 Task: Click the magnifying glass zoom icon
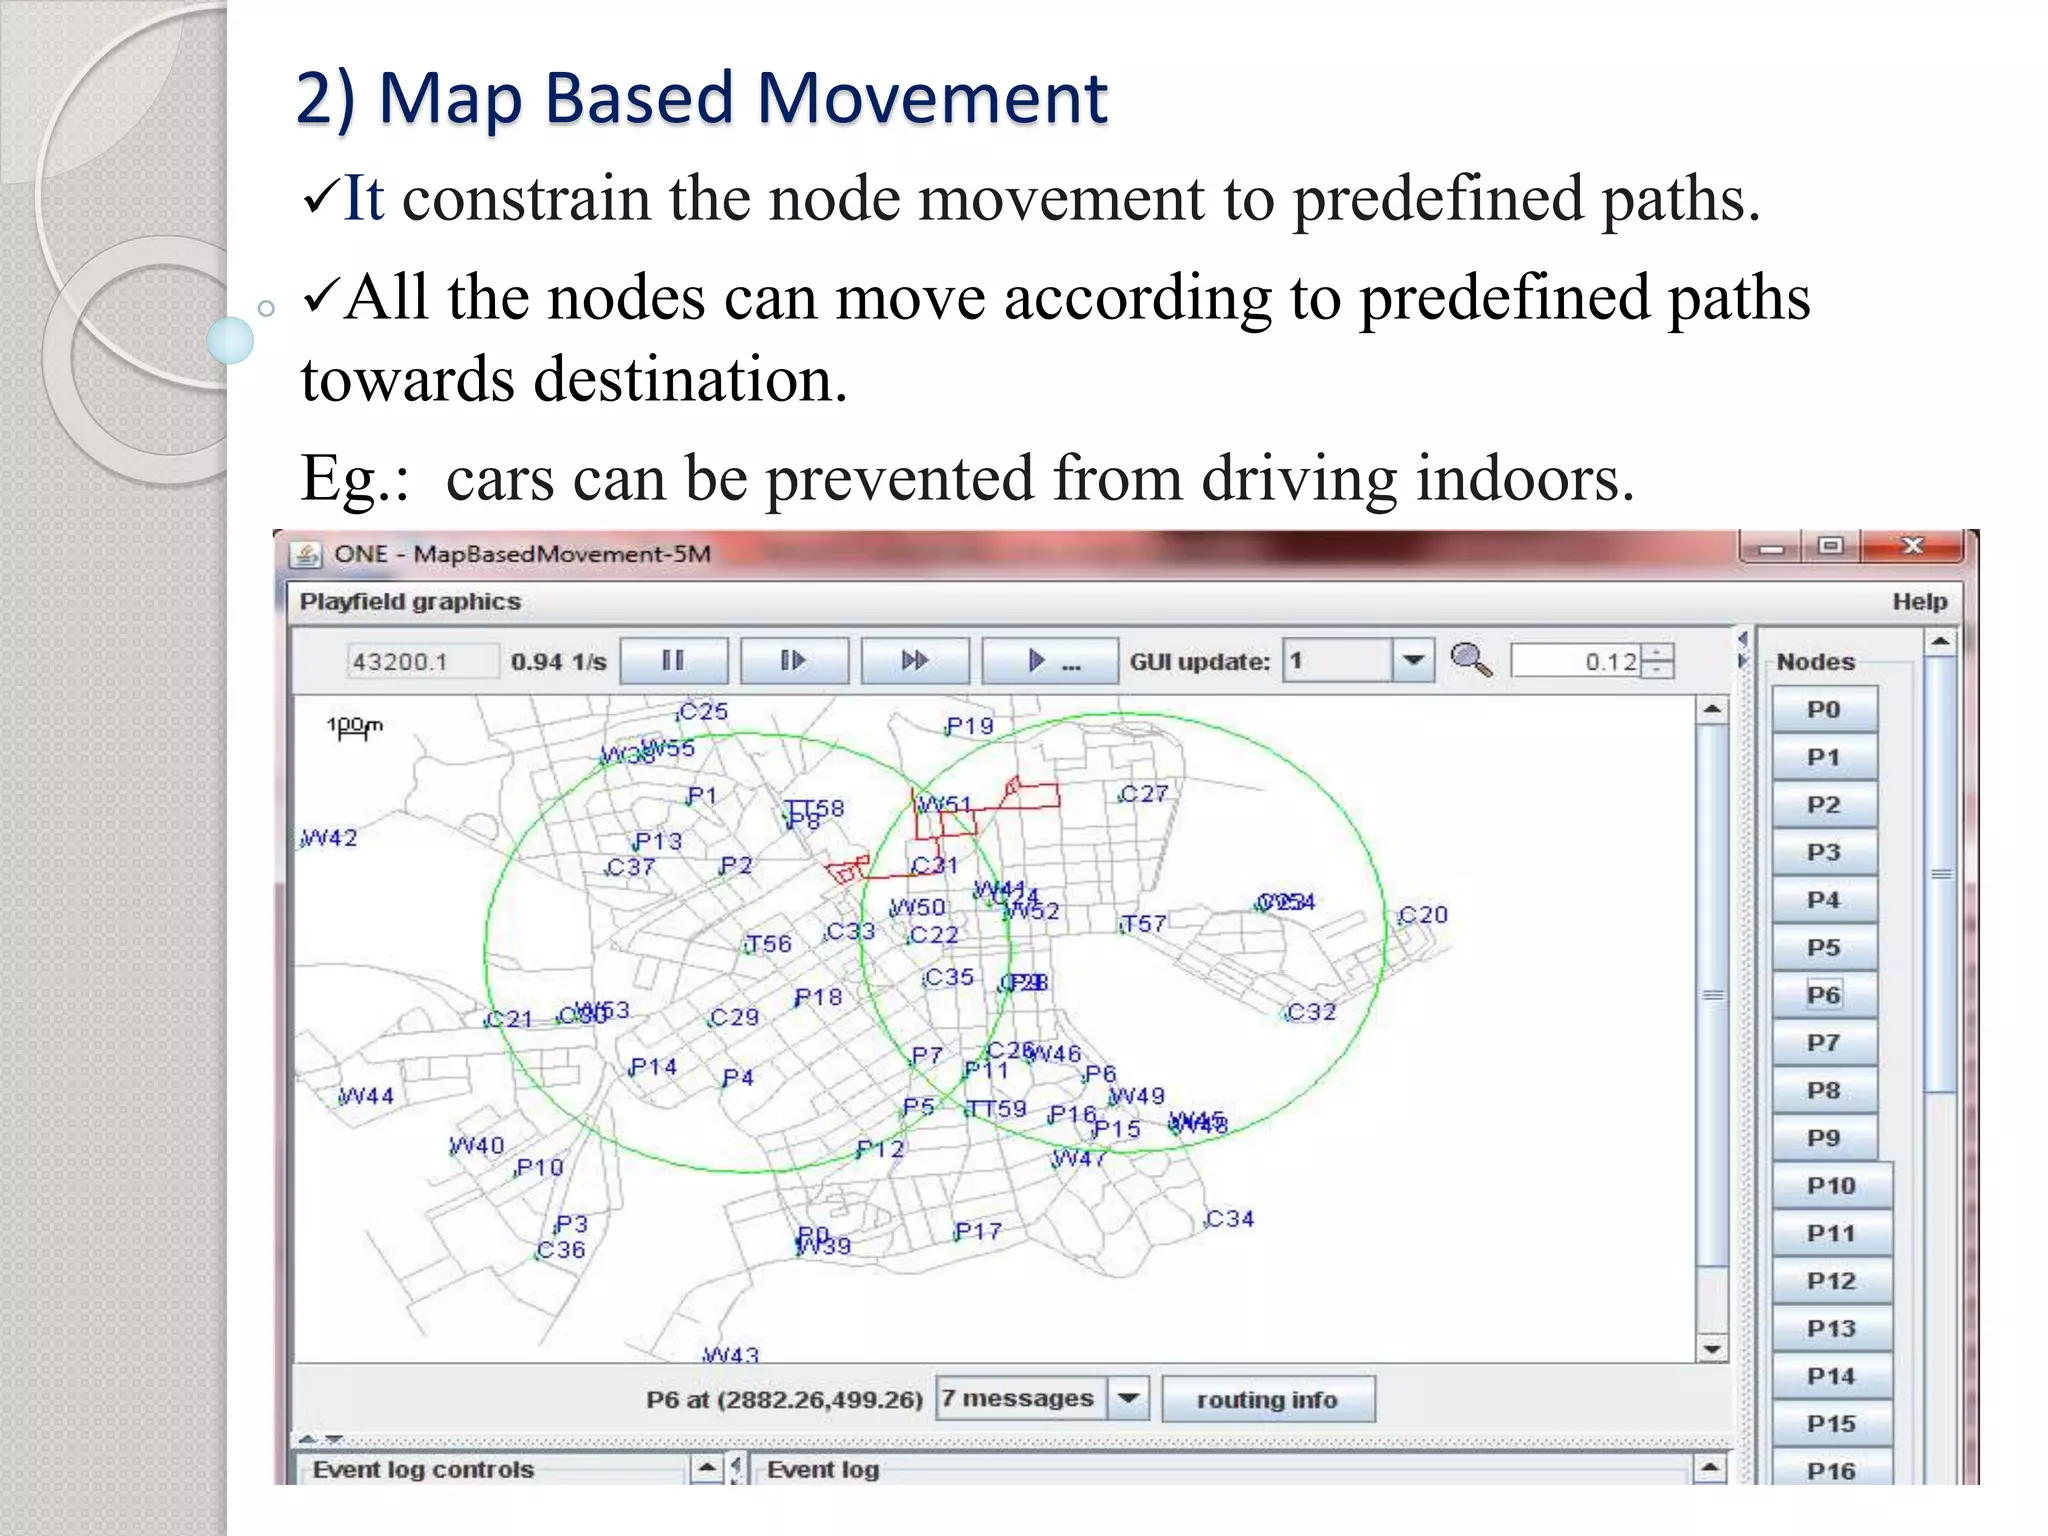[1471, 660]
